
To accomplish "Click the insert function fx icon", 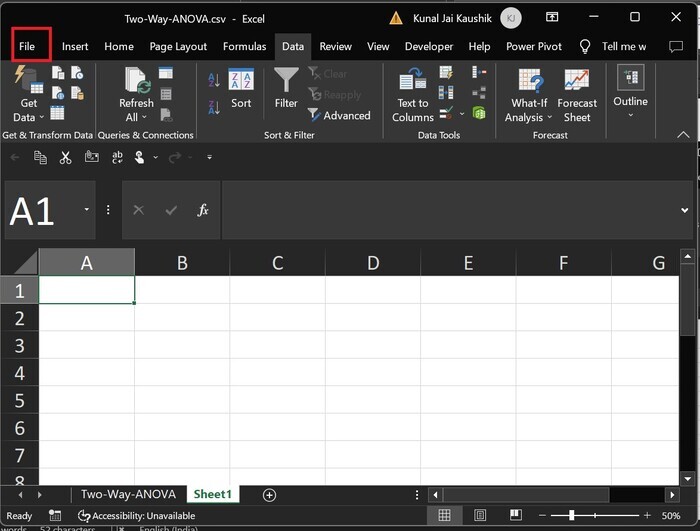I will pyautogui.click(x=202, y=210).
